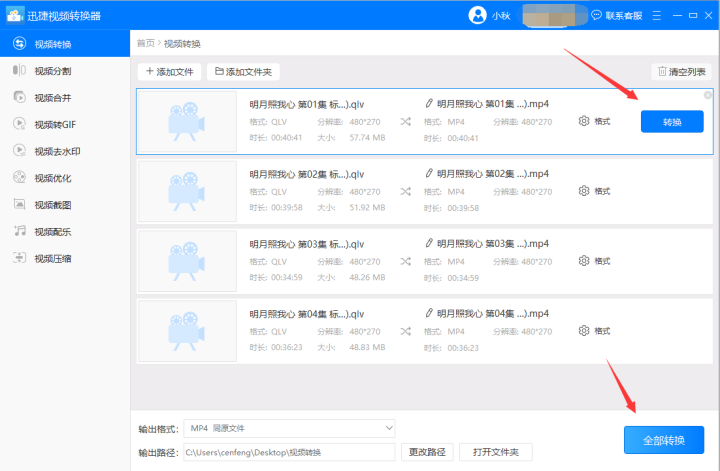
Task: Click the 更改路径 button
Action: pos(427,452)
